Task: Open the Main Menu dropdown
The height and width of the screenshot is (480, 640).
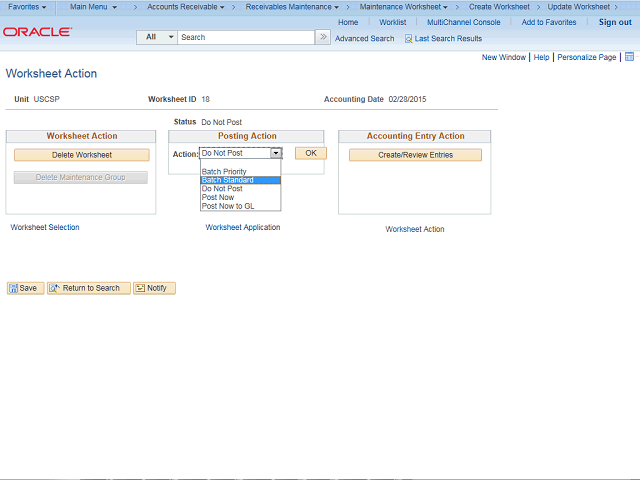Action: (93, 7)
